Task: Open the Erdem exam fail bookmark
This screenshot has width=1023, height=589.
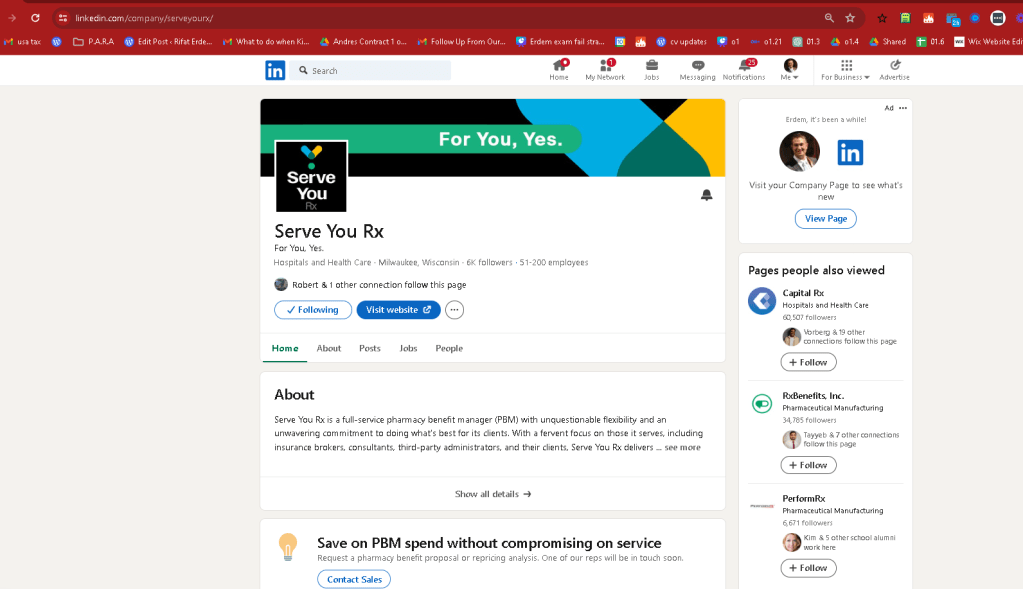Action: [x=560, y=42]
